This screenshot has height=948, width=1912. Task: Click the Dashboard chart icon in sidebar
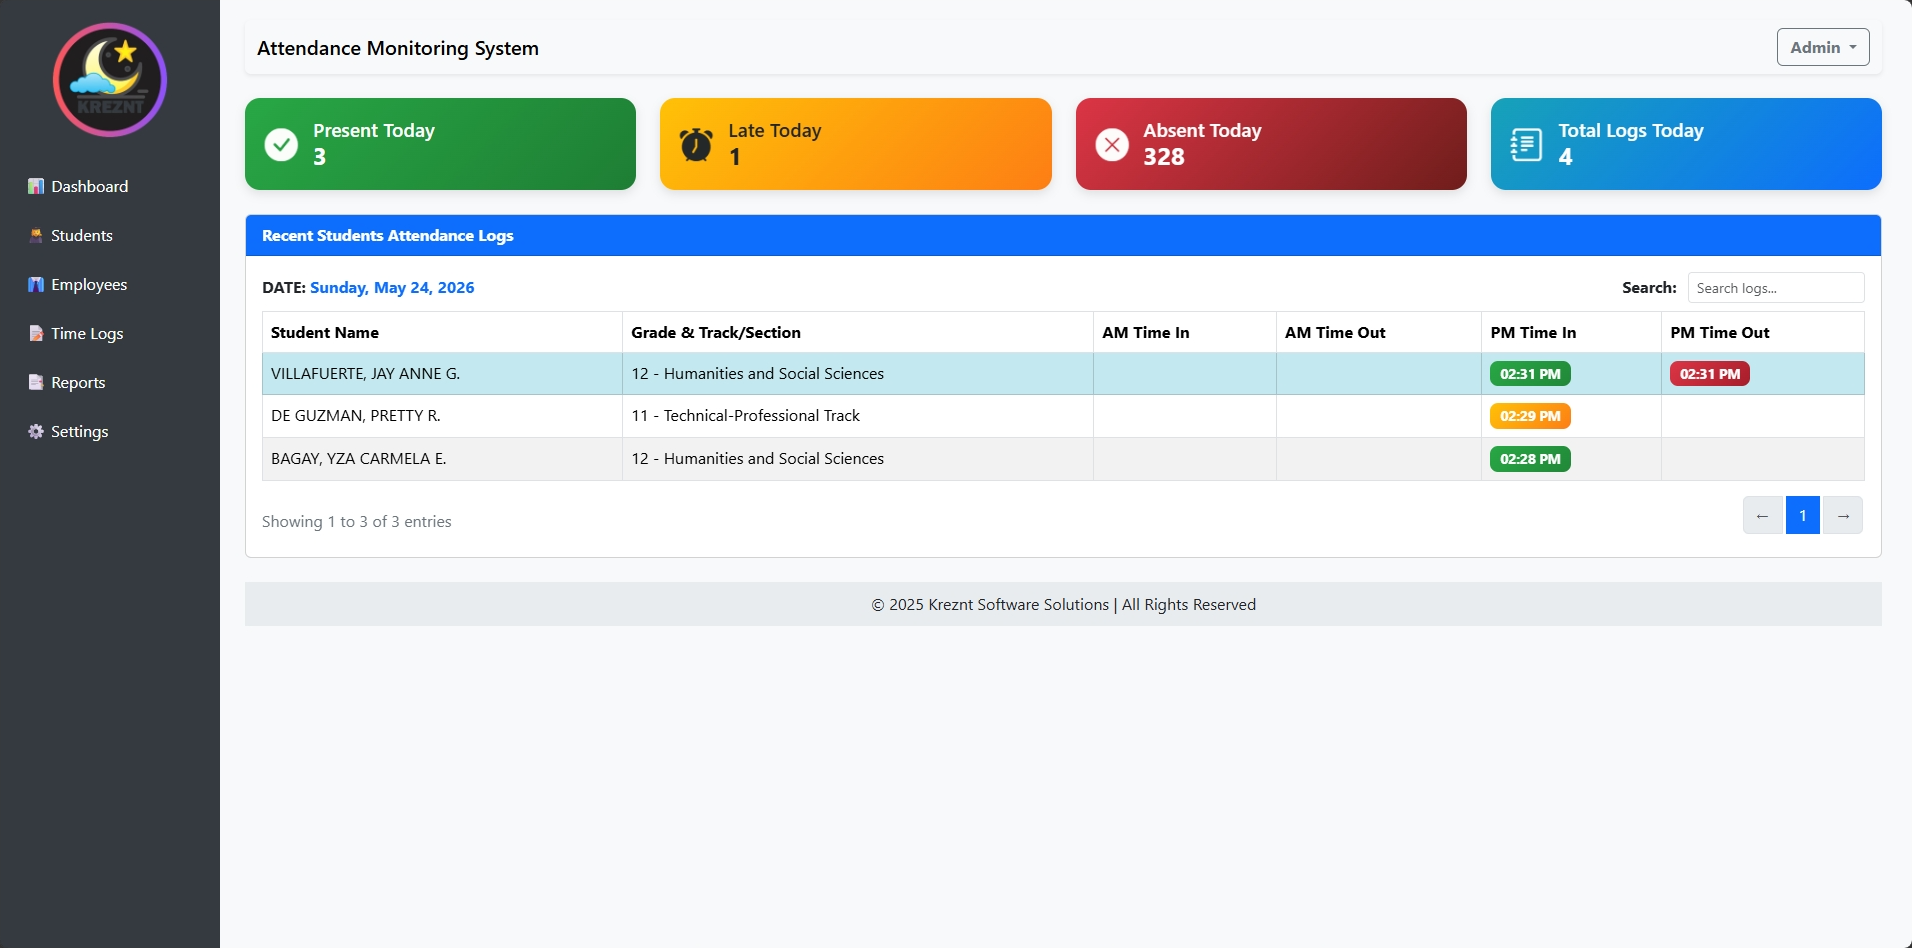(36, 186)
